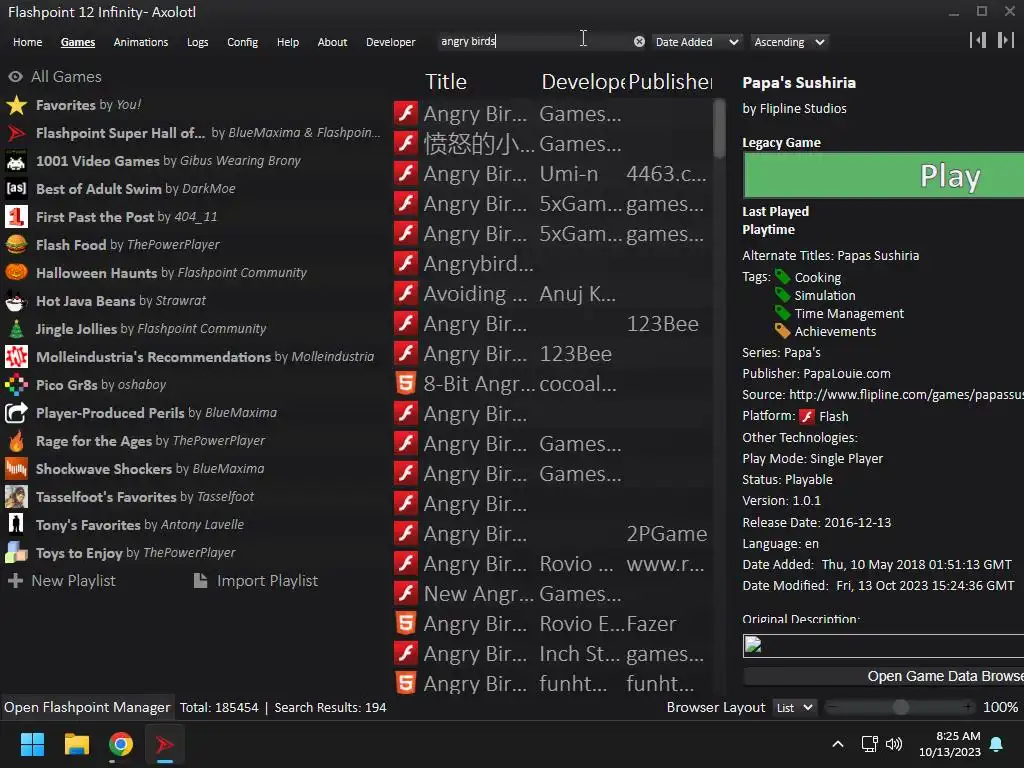Select the 1001 Video Games playlist icon
The height and width of the screenshot is (768, 1024).
coord(16,161)
